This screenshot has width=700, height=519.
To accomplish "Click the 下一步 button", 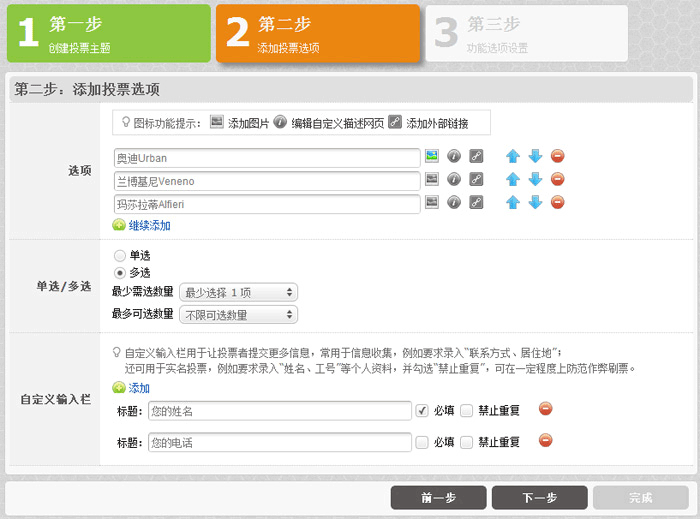I will [540, 498].
